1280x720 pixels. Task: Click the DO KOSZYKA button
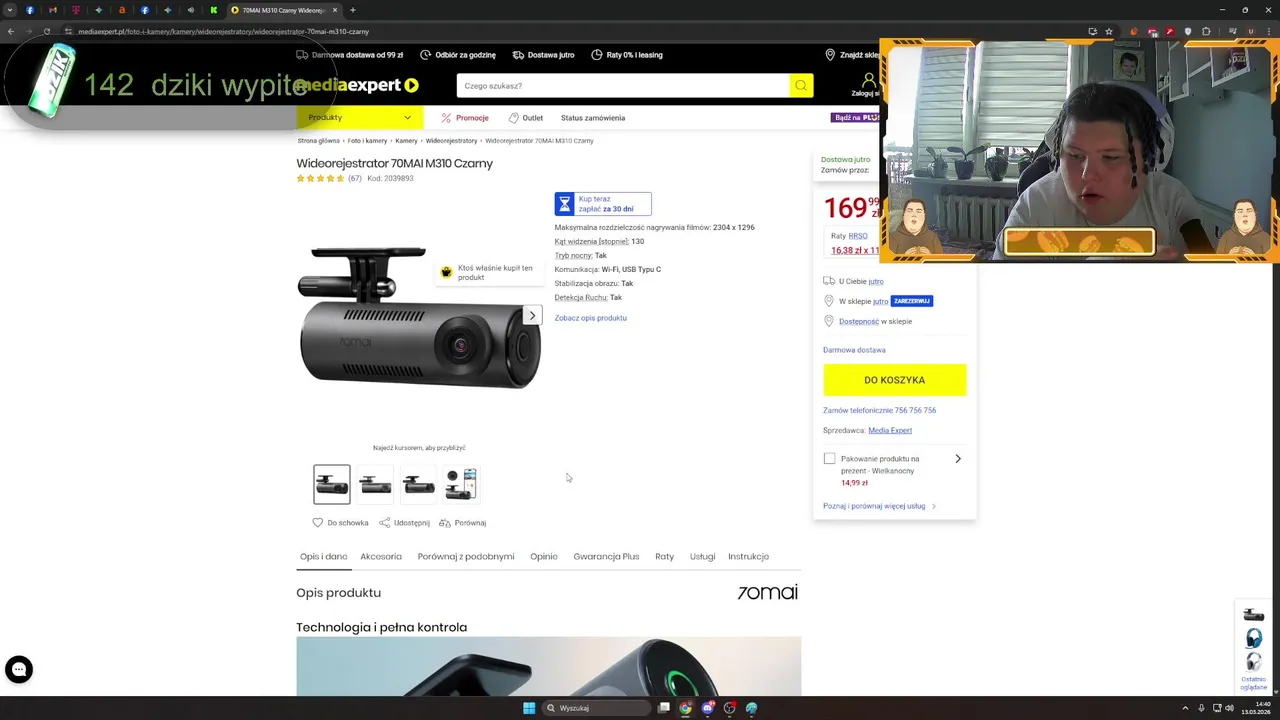click(x=894, y=380)
